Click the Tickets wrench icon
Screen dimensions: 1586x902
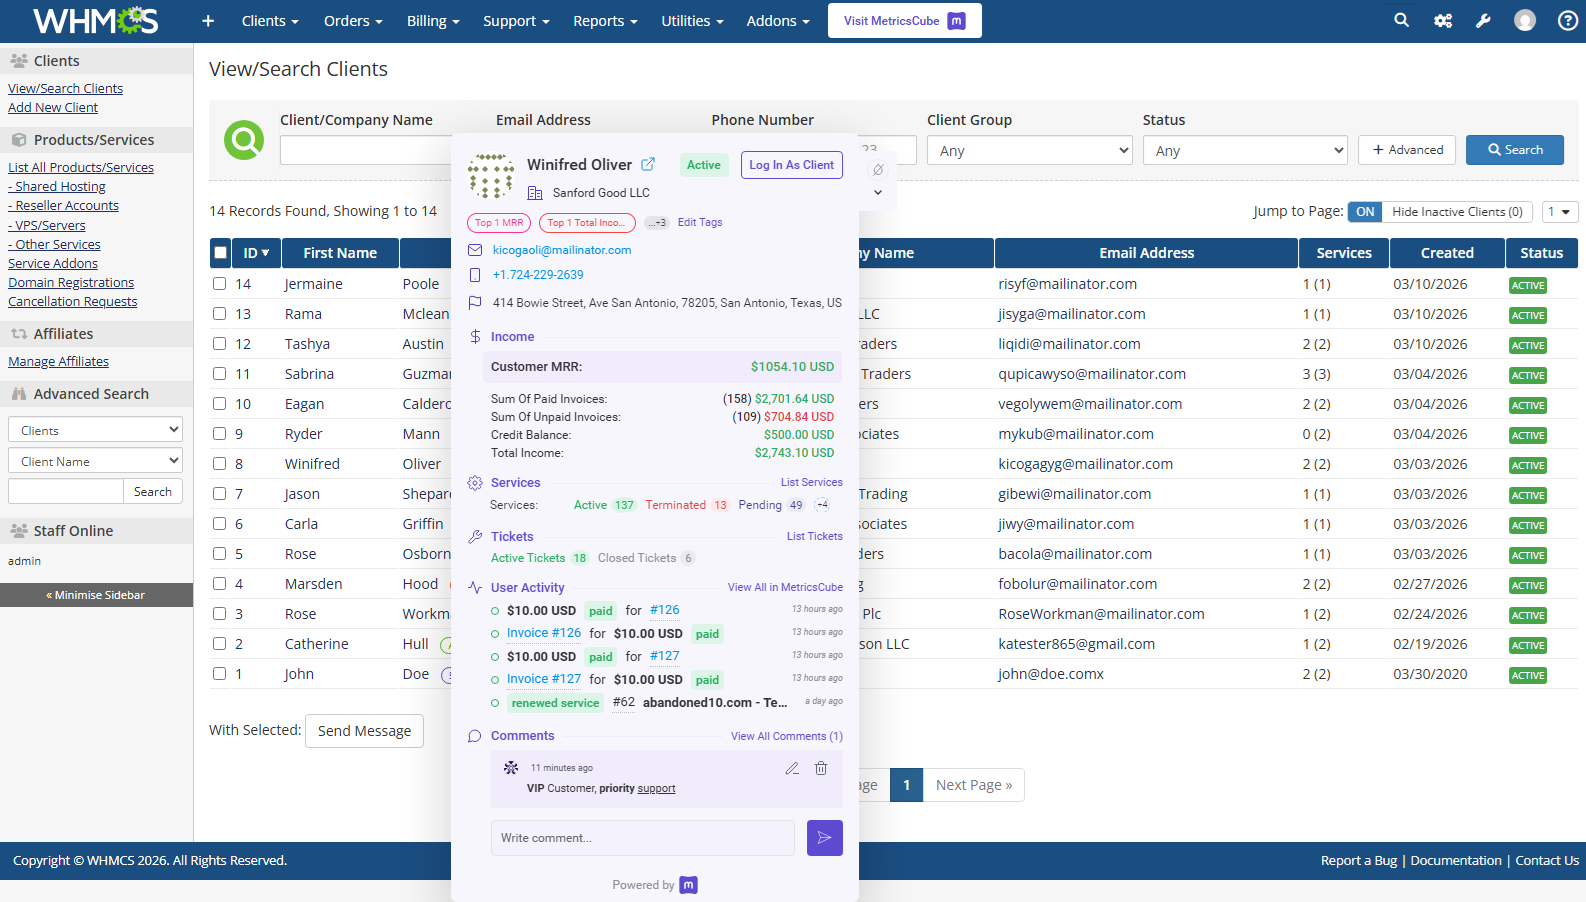[x=475, y=537]
